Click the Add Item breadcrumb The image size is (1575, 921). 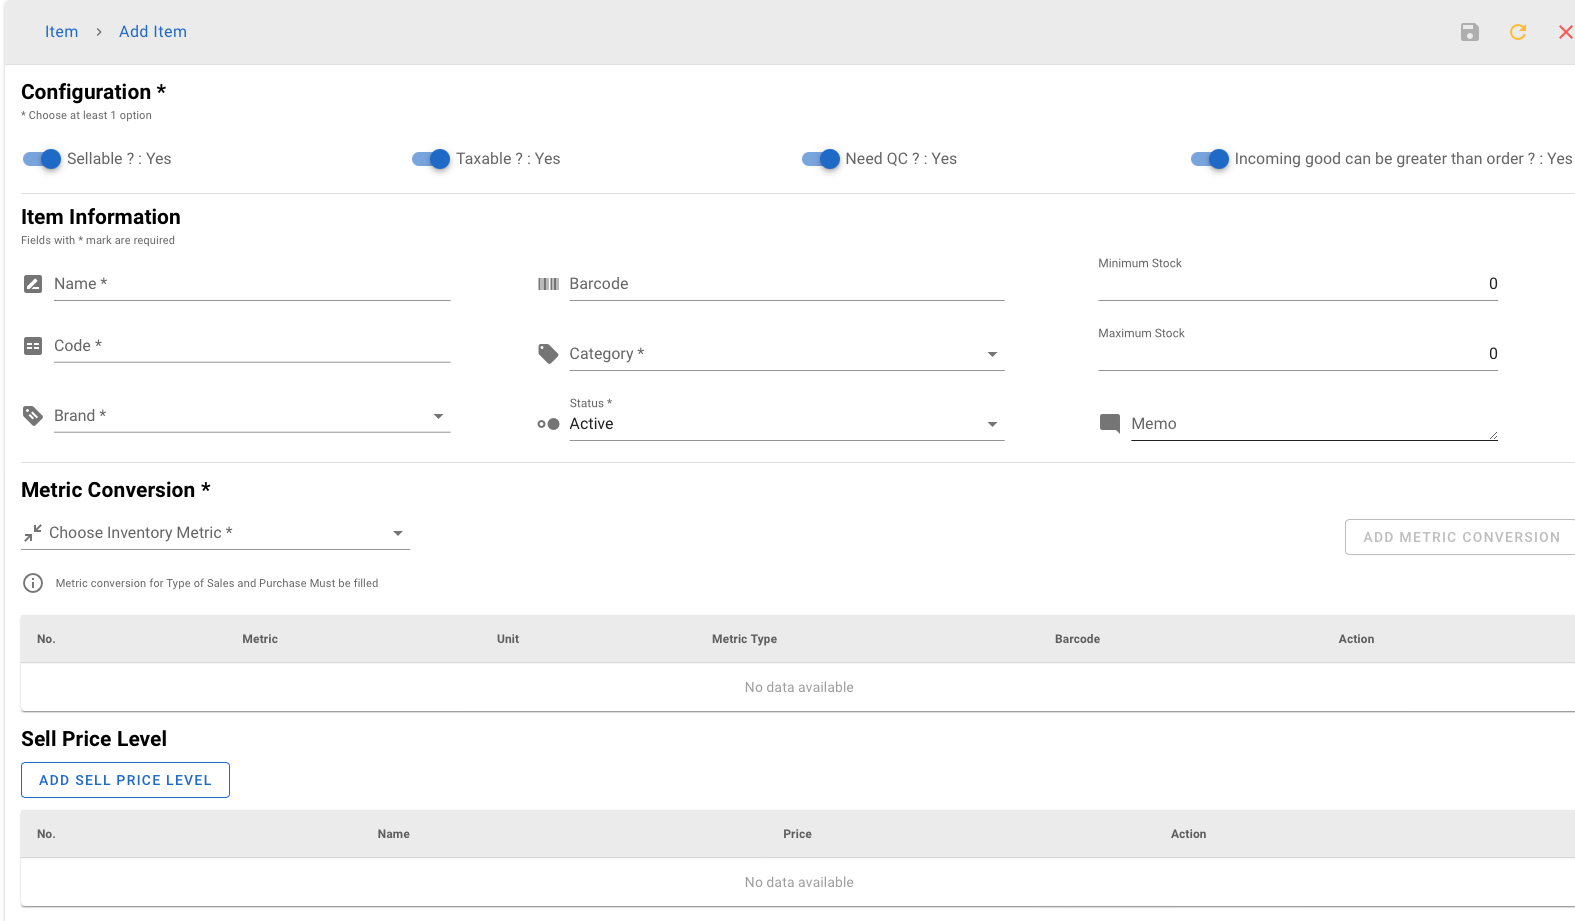pos(152,32)
